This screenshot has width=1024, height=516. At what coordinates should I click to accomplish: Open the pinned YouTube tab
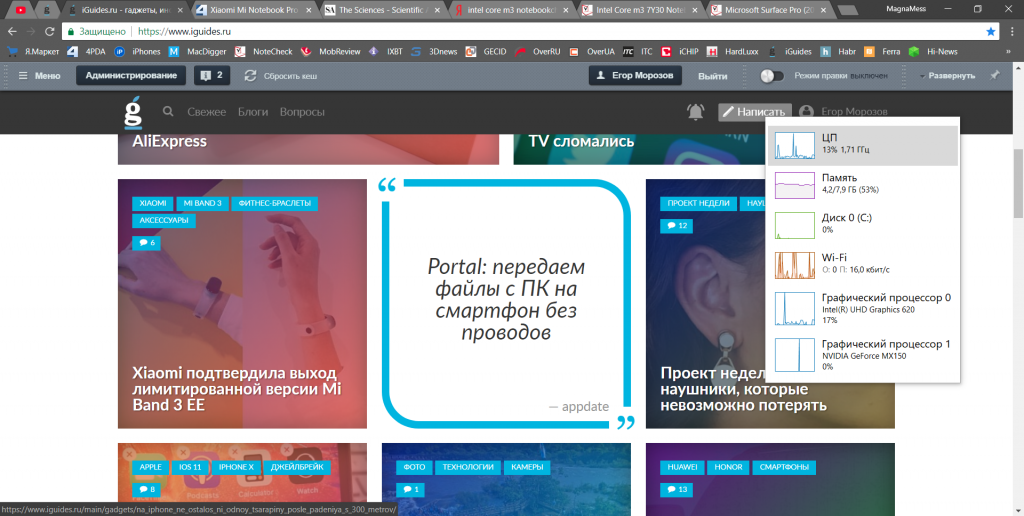[21, 10]
